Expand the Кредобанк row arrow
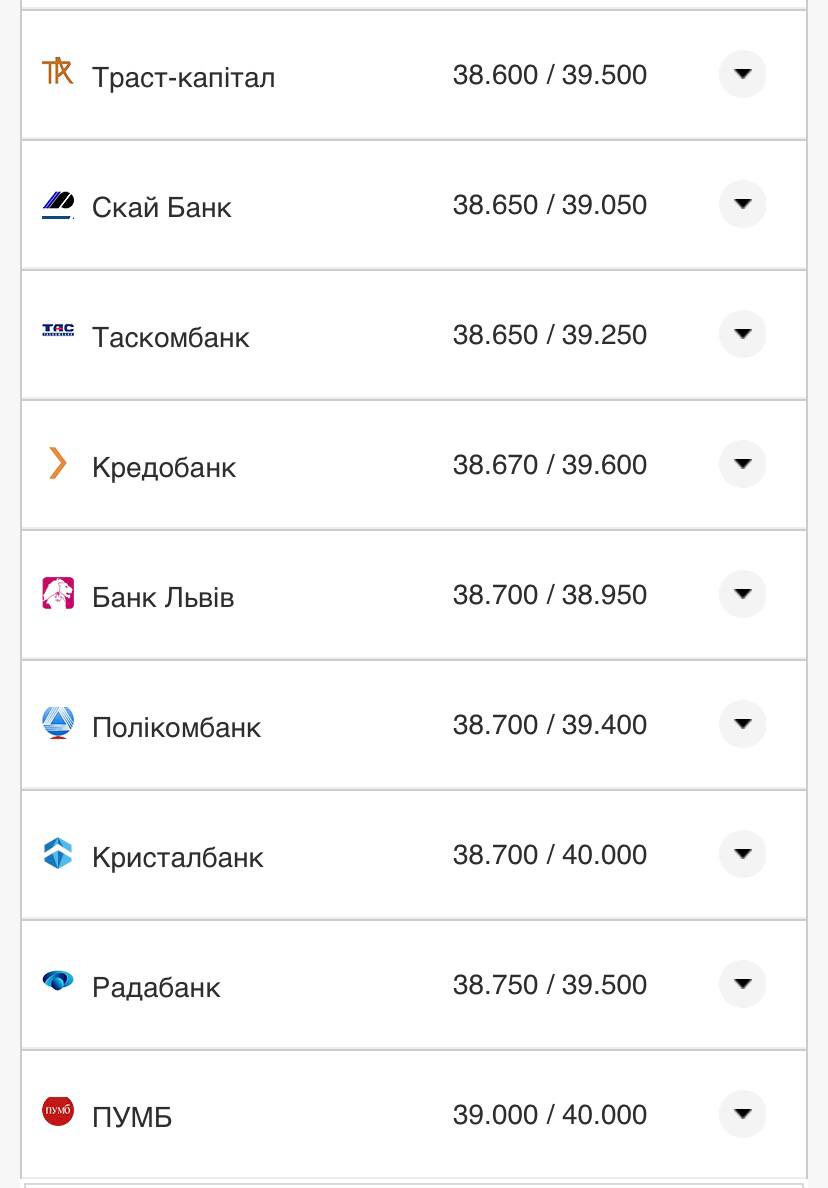 742,464
